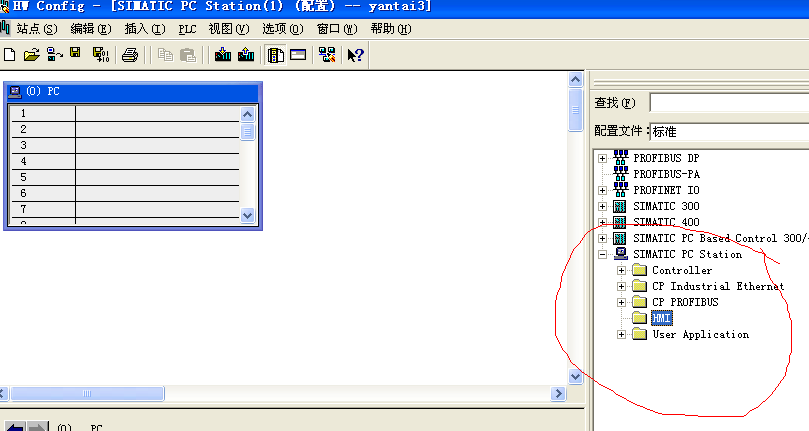Image resolution: width=809 pixels, height=431 pixels.
Task: Click the Address Overview toolbar icon
Action: click(x=298, y=55)
